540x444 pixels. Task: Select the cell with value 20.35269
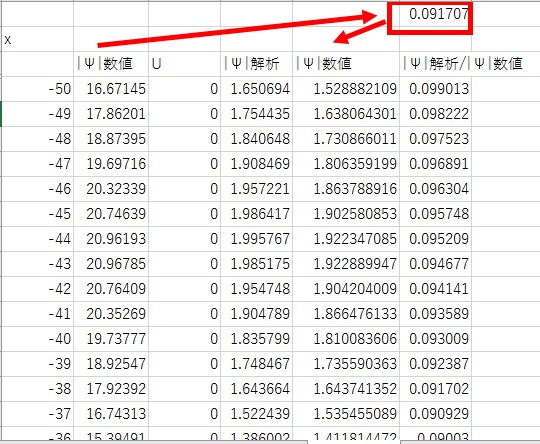(111, 314)
